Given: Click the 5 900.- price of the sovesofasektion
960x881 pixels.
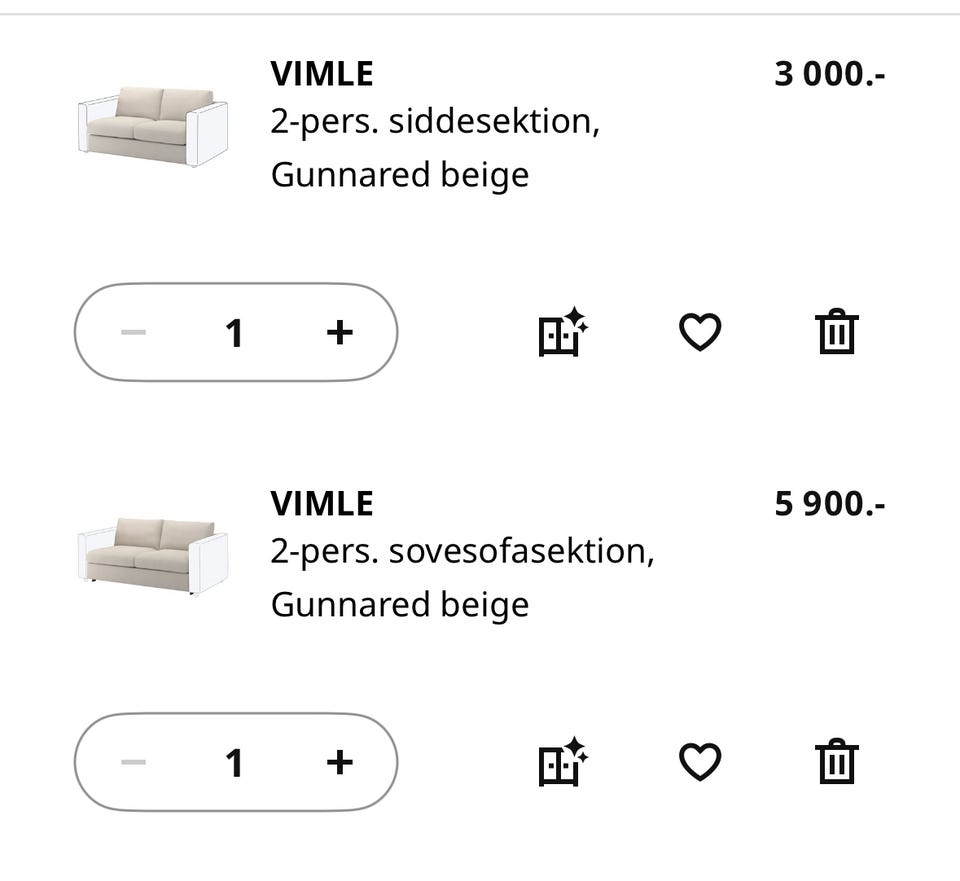Looking at the screenshot, I should tap(829, 502).
